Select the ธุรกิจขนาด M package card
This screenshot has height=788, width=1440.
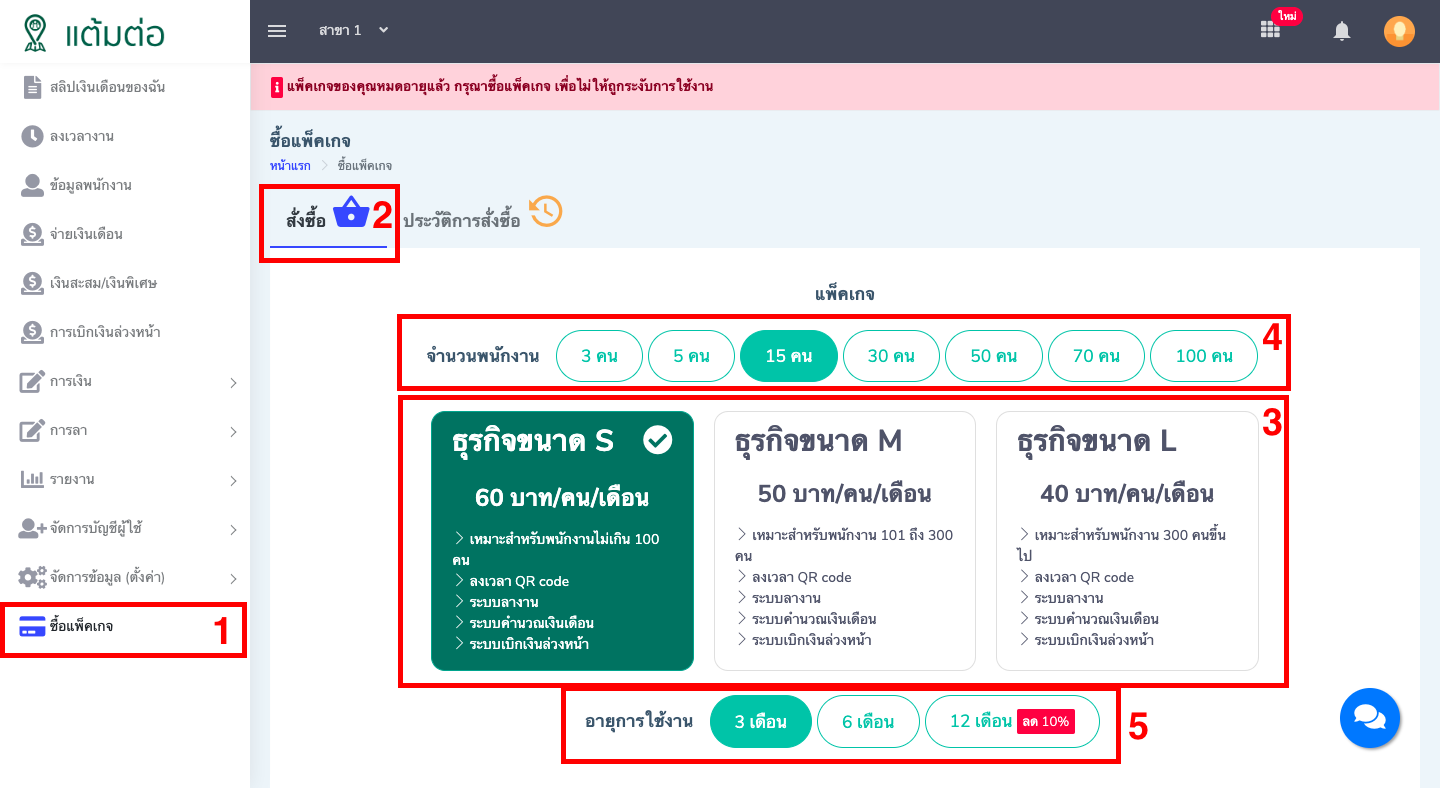point(844,540)
